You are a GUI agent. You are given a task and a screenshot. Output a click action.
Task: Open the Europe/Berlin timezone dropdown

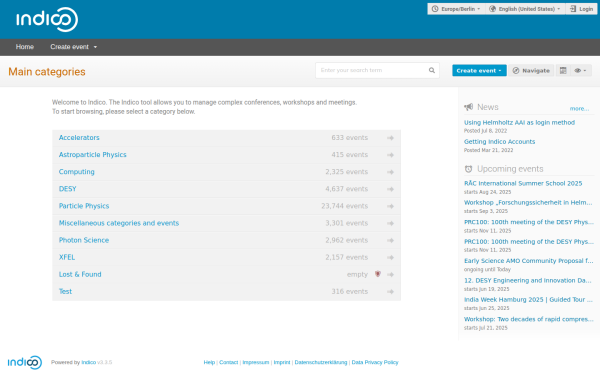pos(456,9)
